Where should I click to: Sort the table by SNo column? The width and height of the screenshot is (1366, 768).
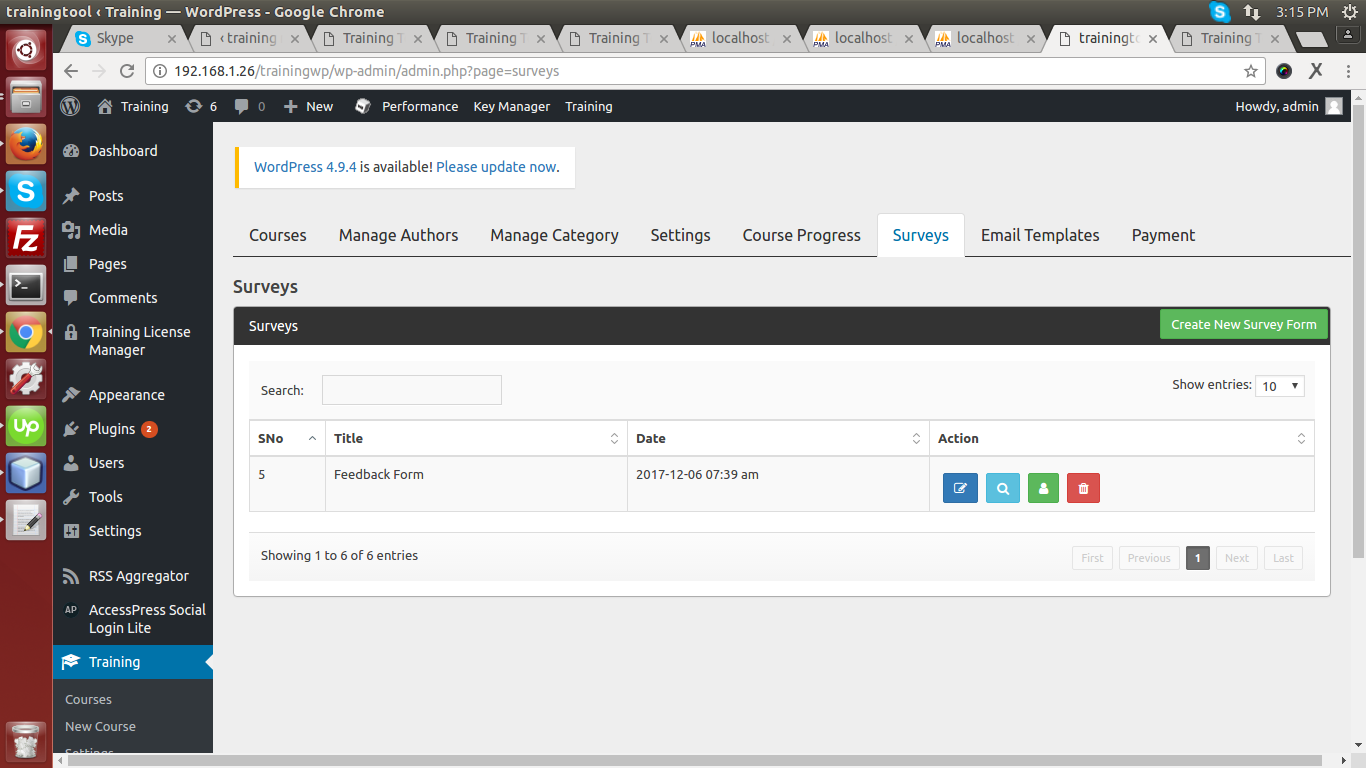click(287, 438)
